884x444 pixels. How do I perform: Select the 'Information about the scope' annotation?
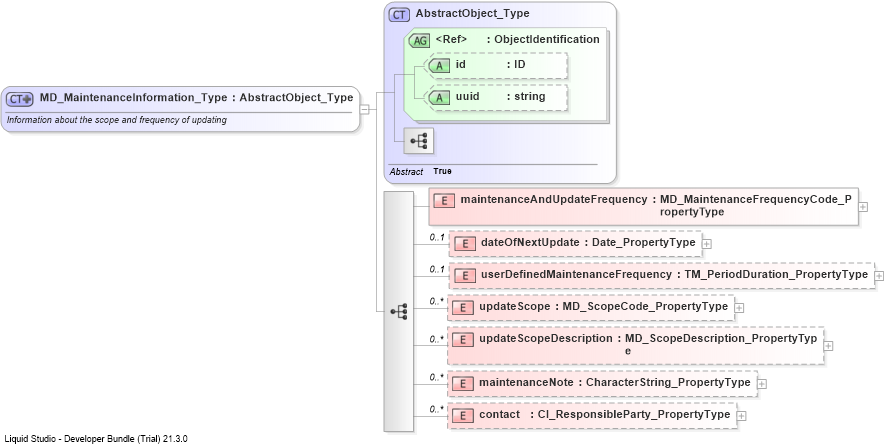click(117, 120)
